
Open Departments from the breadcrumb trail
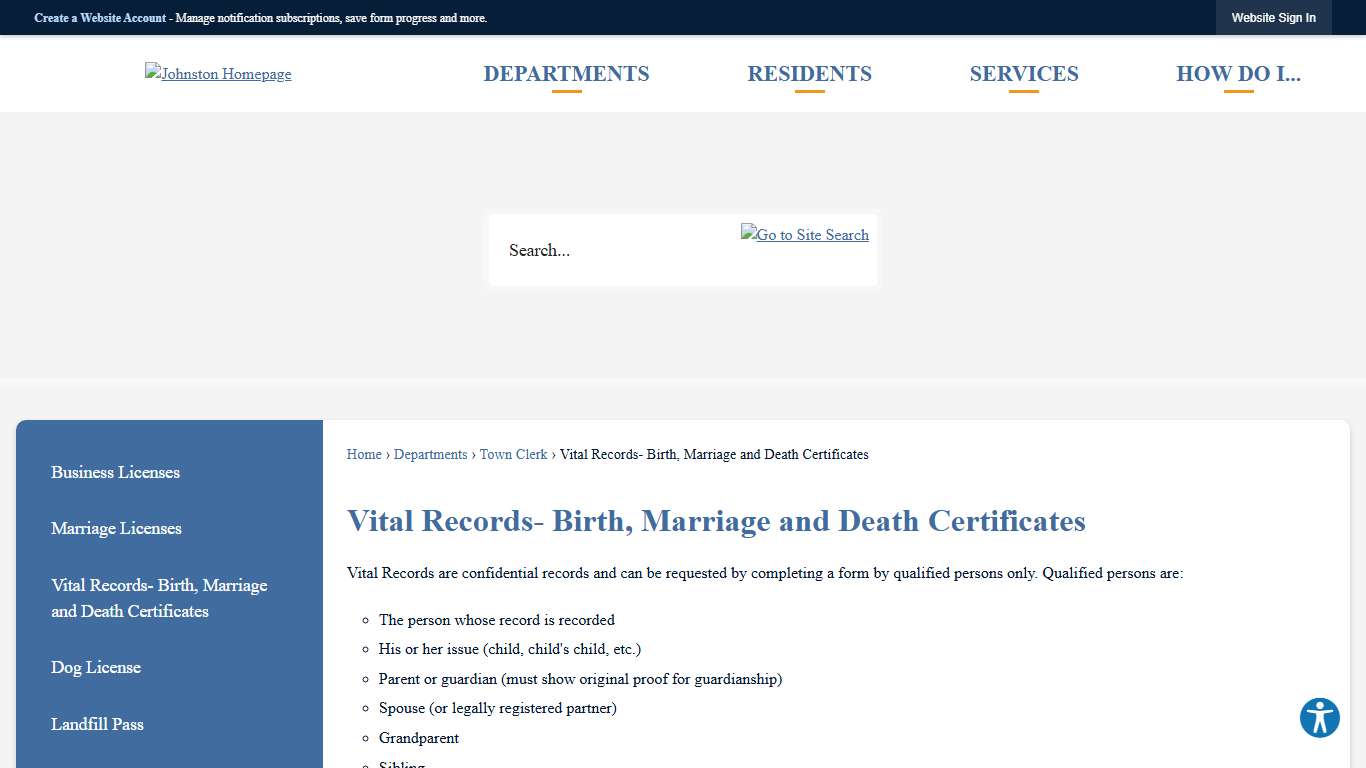[430, 454]
